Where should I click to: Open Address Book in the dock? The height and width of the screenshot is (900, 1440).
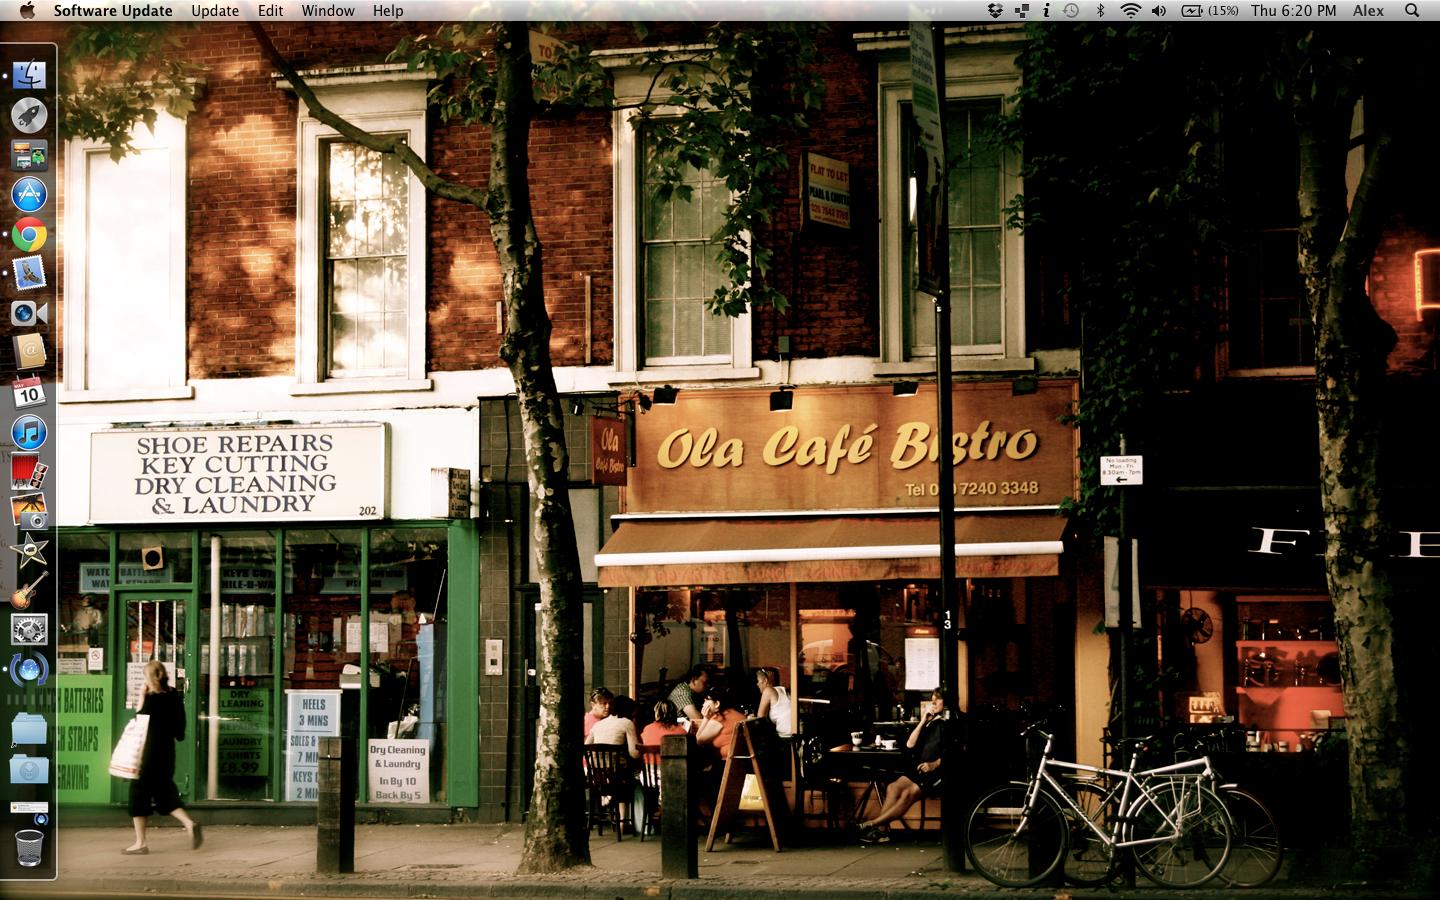[x=29, y=352]
